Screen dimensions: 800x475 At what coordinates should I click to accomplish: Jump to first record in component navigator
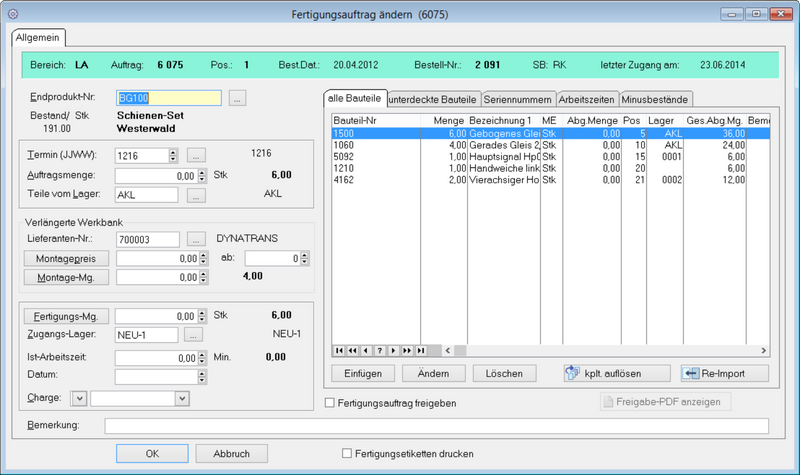(340, 350)
